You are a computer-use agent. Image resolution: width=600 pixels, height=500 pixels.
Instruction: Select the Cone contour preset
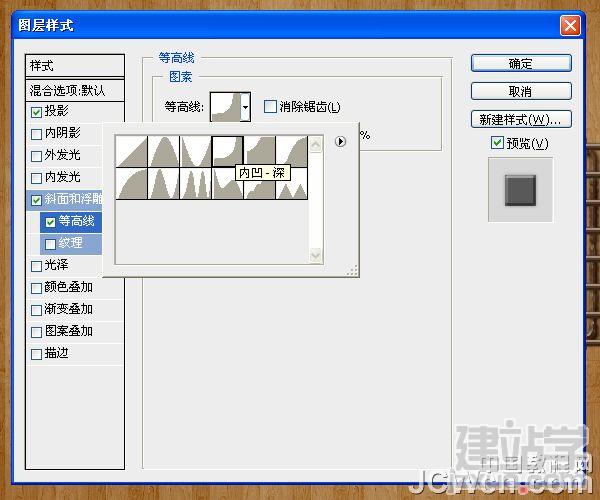pyautogui.click(x=163, y=151)
